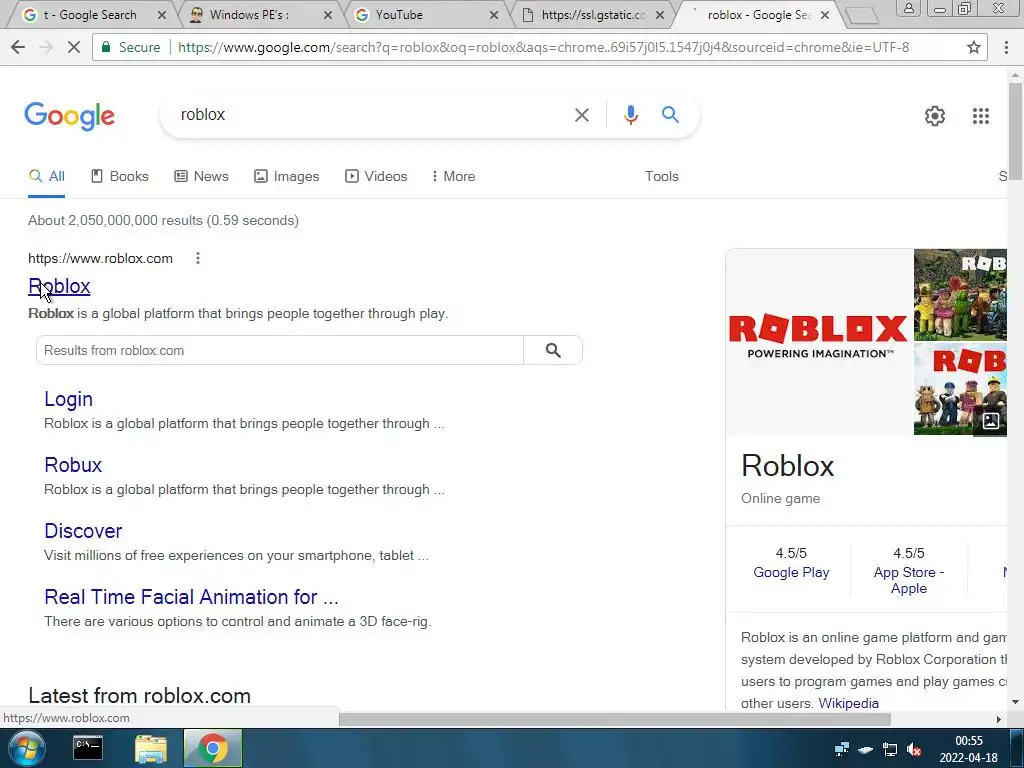Click the horizontal scrollbar right arrow
Screen dimensions: 1024x768
click(999, 719)
